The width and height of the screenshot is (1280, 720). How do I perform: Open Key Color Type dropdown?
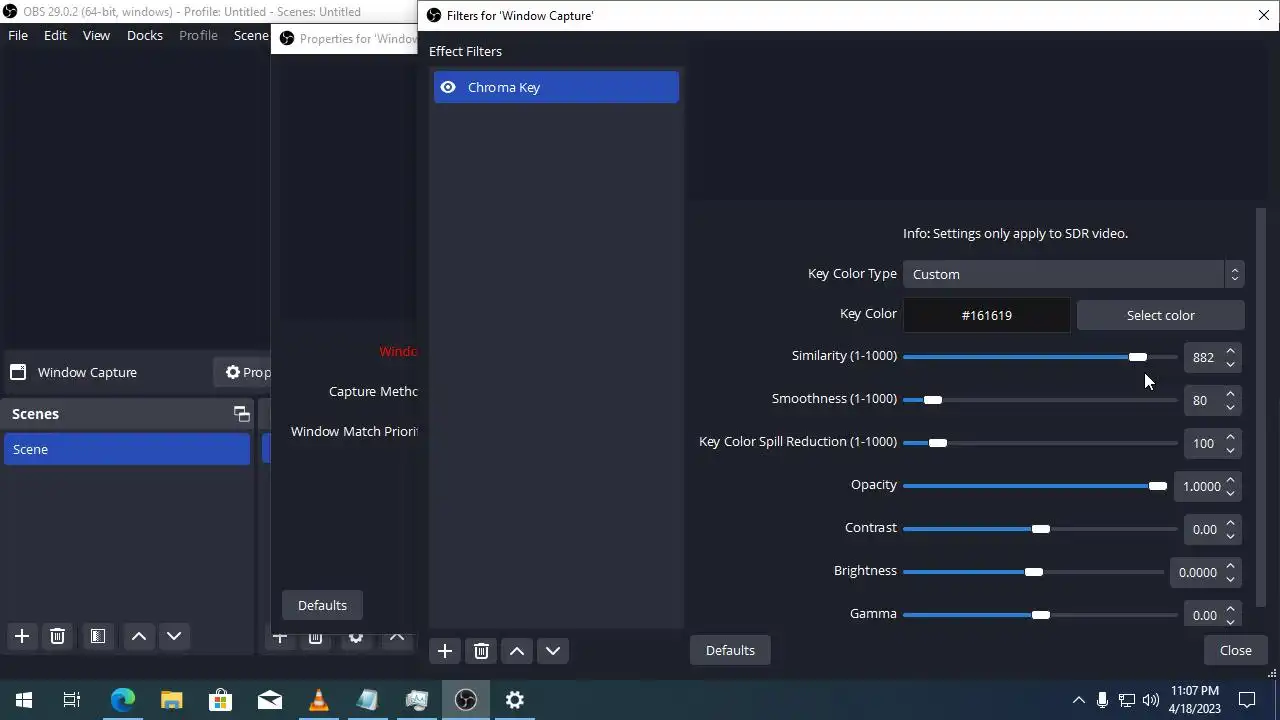(1073, 274)
